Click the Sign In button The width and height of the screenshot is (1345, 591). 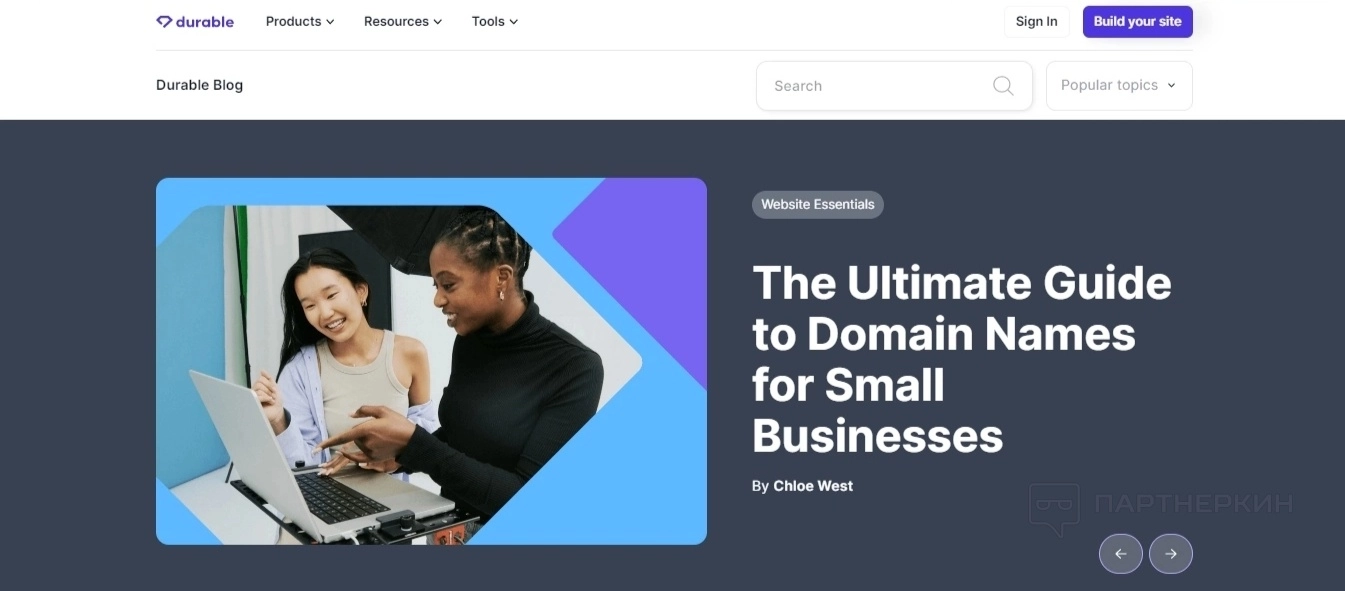point(1037,21)
